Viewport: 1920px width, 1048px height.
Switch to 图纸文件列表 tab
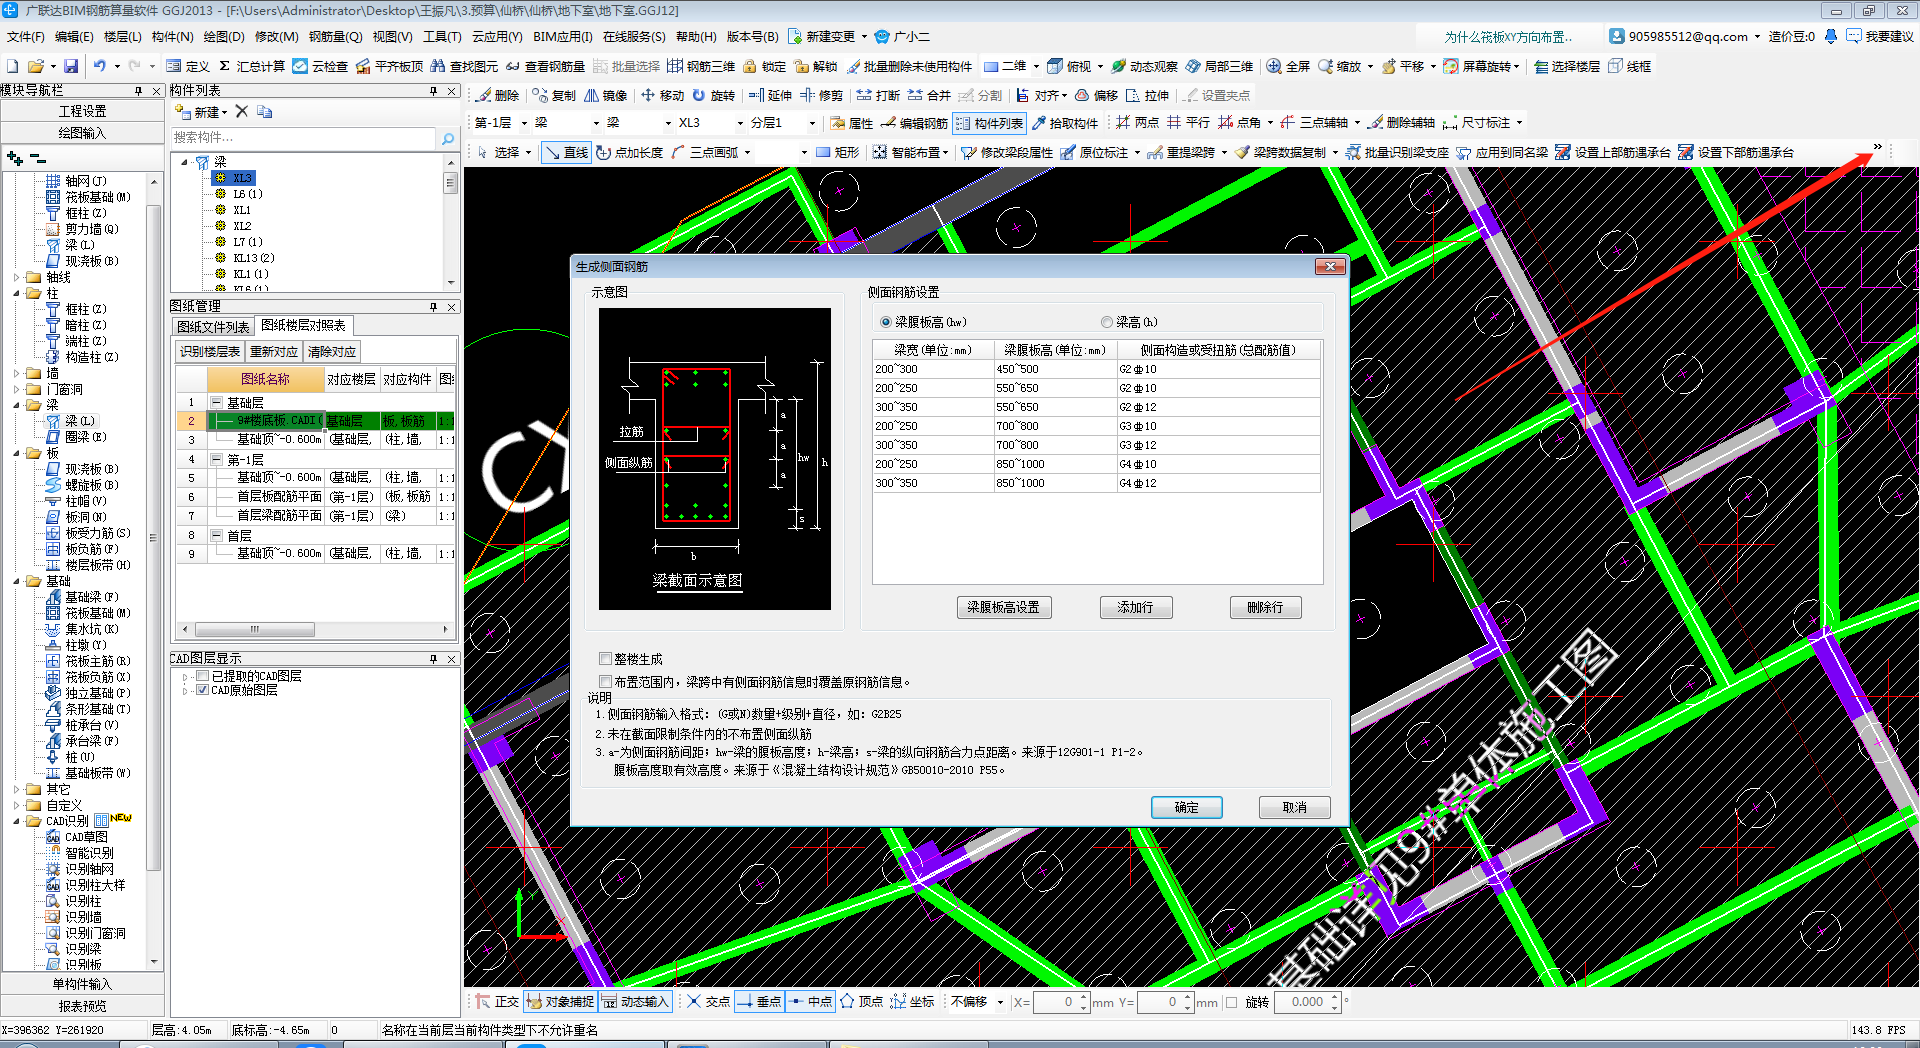(213, 327)
